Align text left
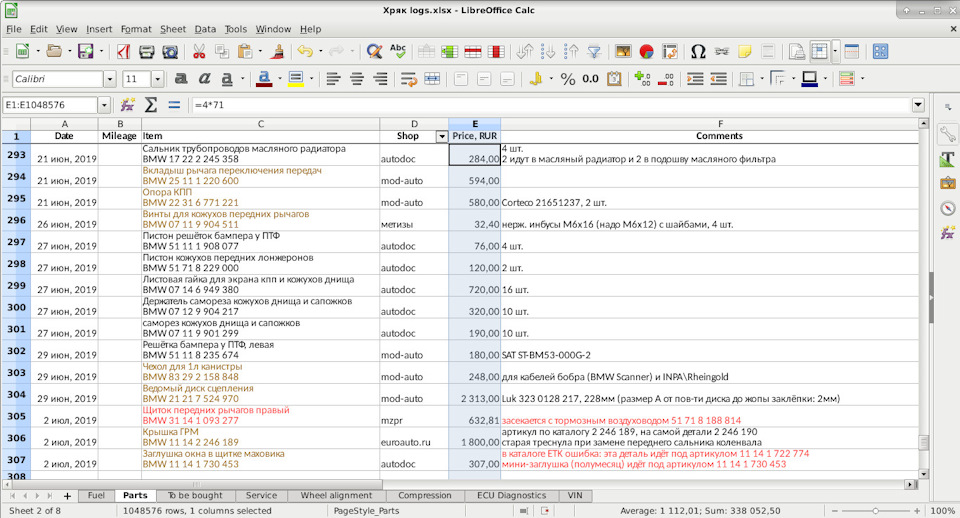This screenshot has height=518, width=960. pos(333,79)
